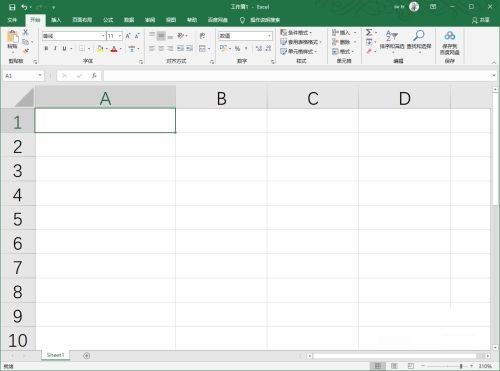Toggle Underline formatting

click(x=64, y=49)
